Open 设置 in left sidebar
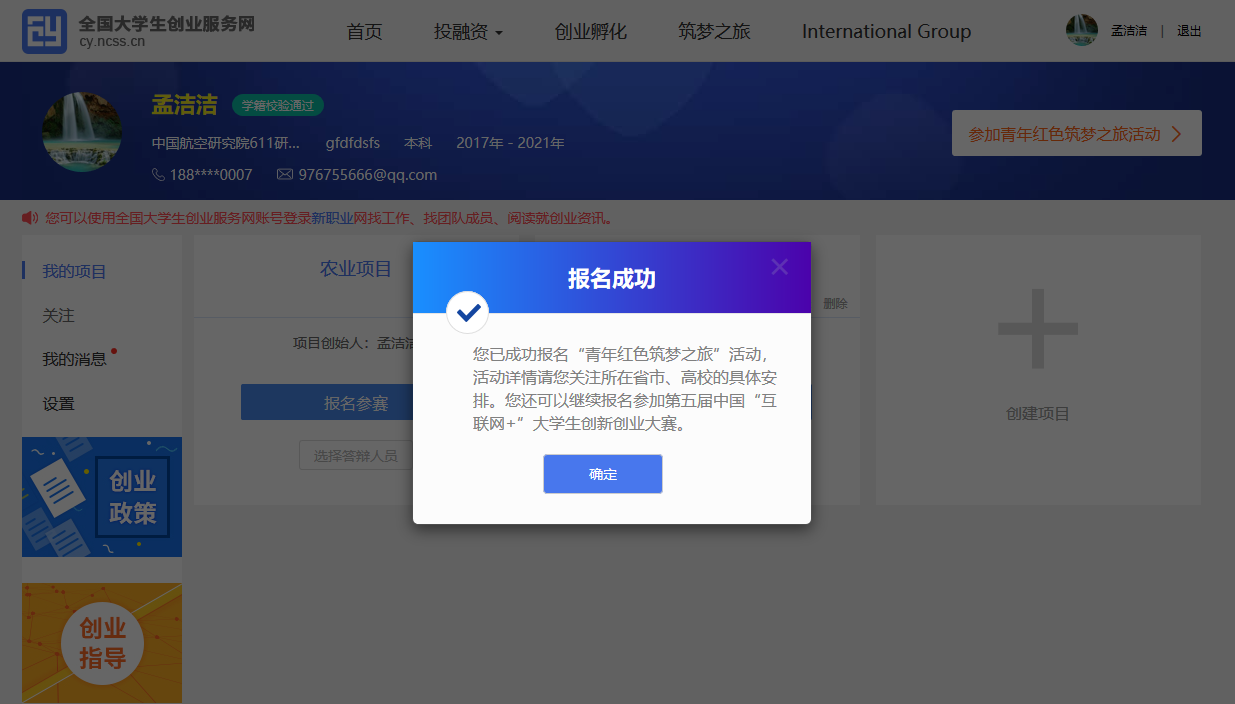 click(x=58, y=404)
